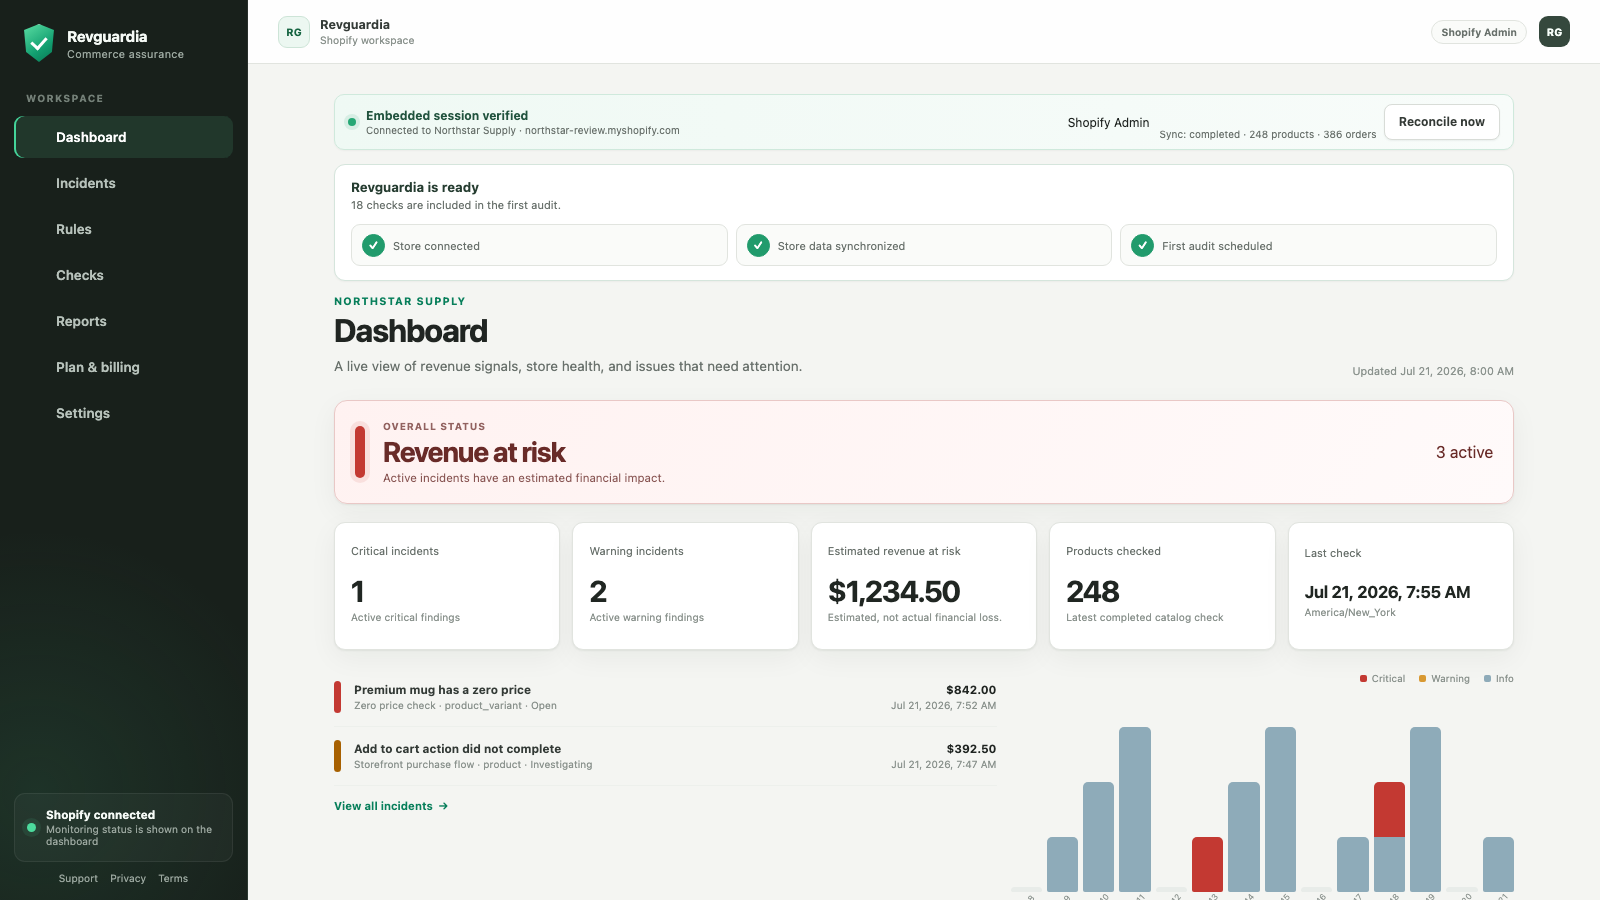The image size is (1600, 900).
Task: Click the Shopify Admin pill button
Action: click(x=1478, y=32)
